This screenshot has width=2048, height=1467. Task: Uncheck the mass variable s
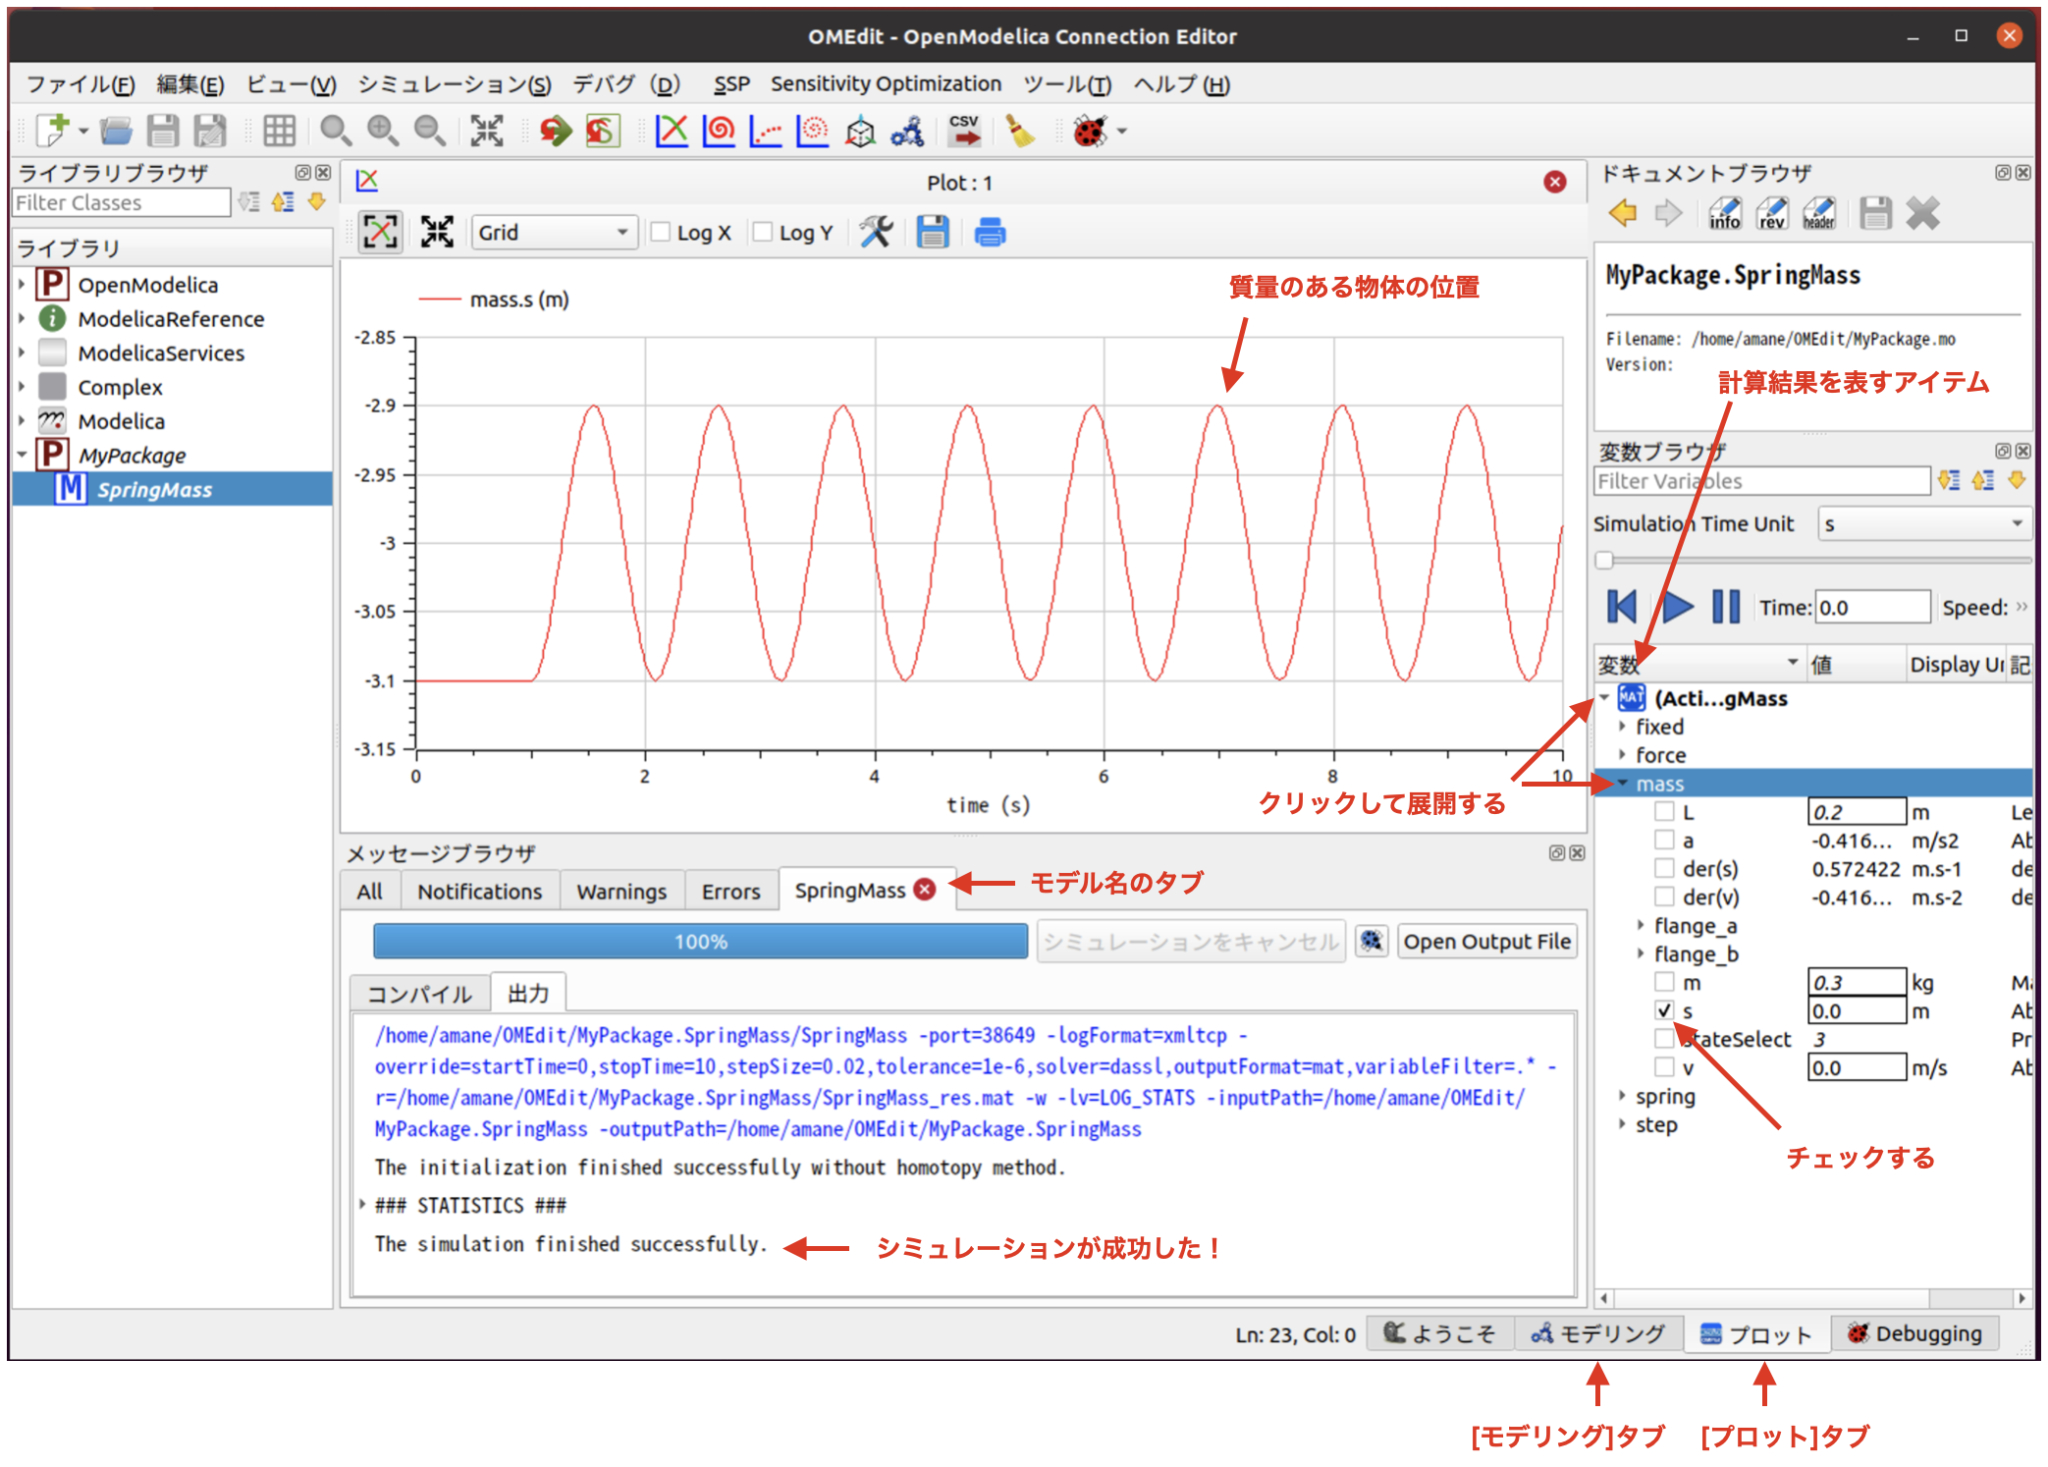point(1664,1011)
